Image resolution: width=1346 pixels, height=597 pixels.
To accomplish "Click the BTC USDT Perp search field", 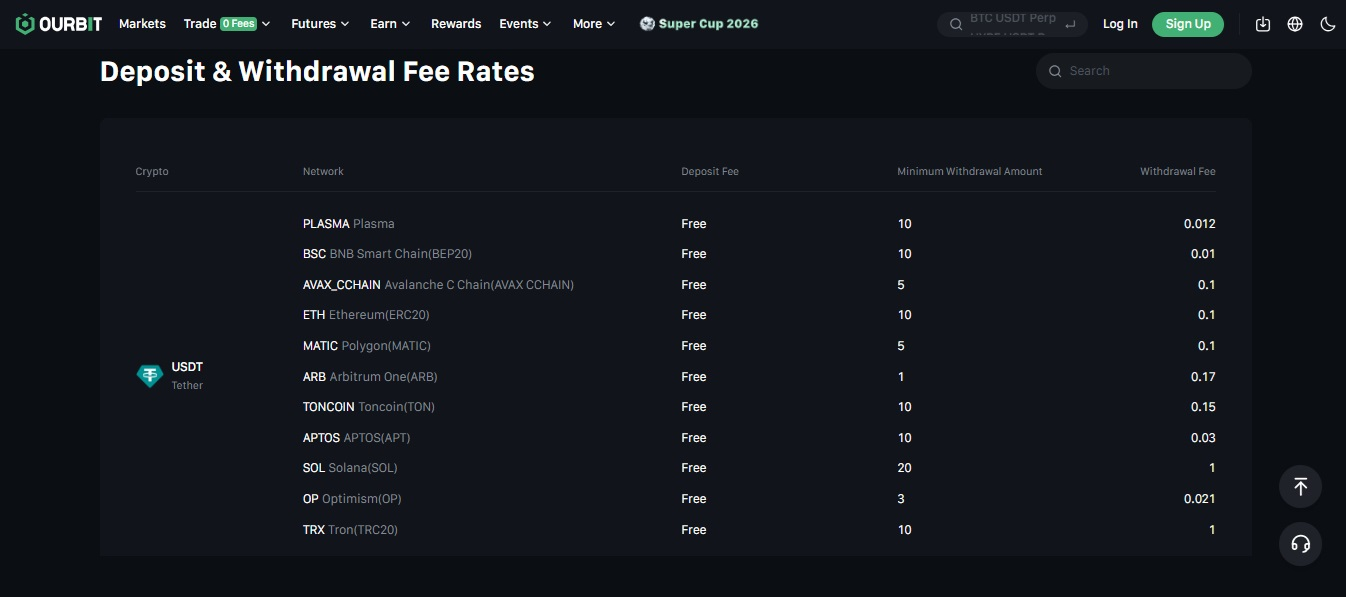I will (x=1012, y=24).
